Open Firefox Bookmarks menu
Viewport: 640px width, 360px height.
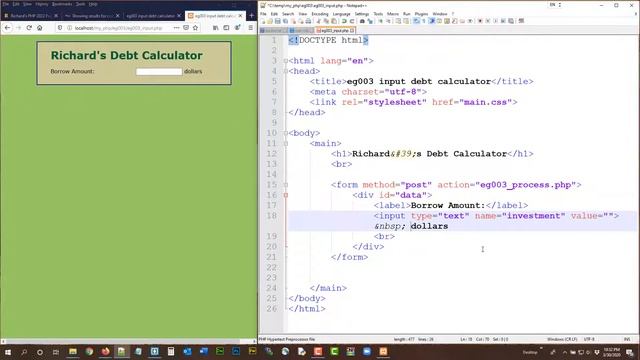(x=62, y=4)
